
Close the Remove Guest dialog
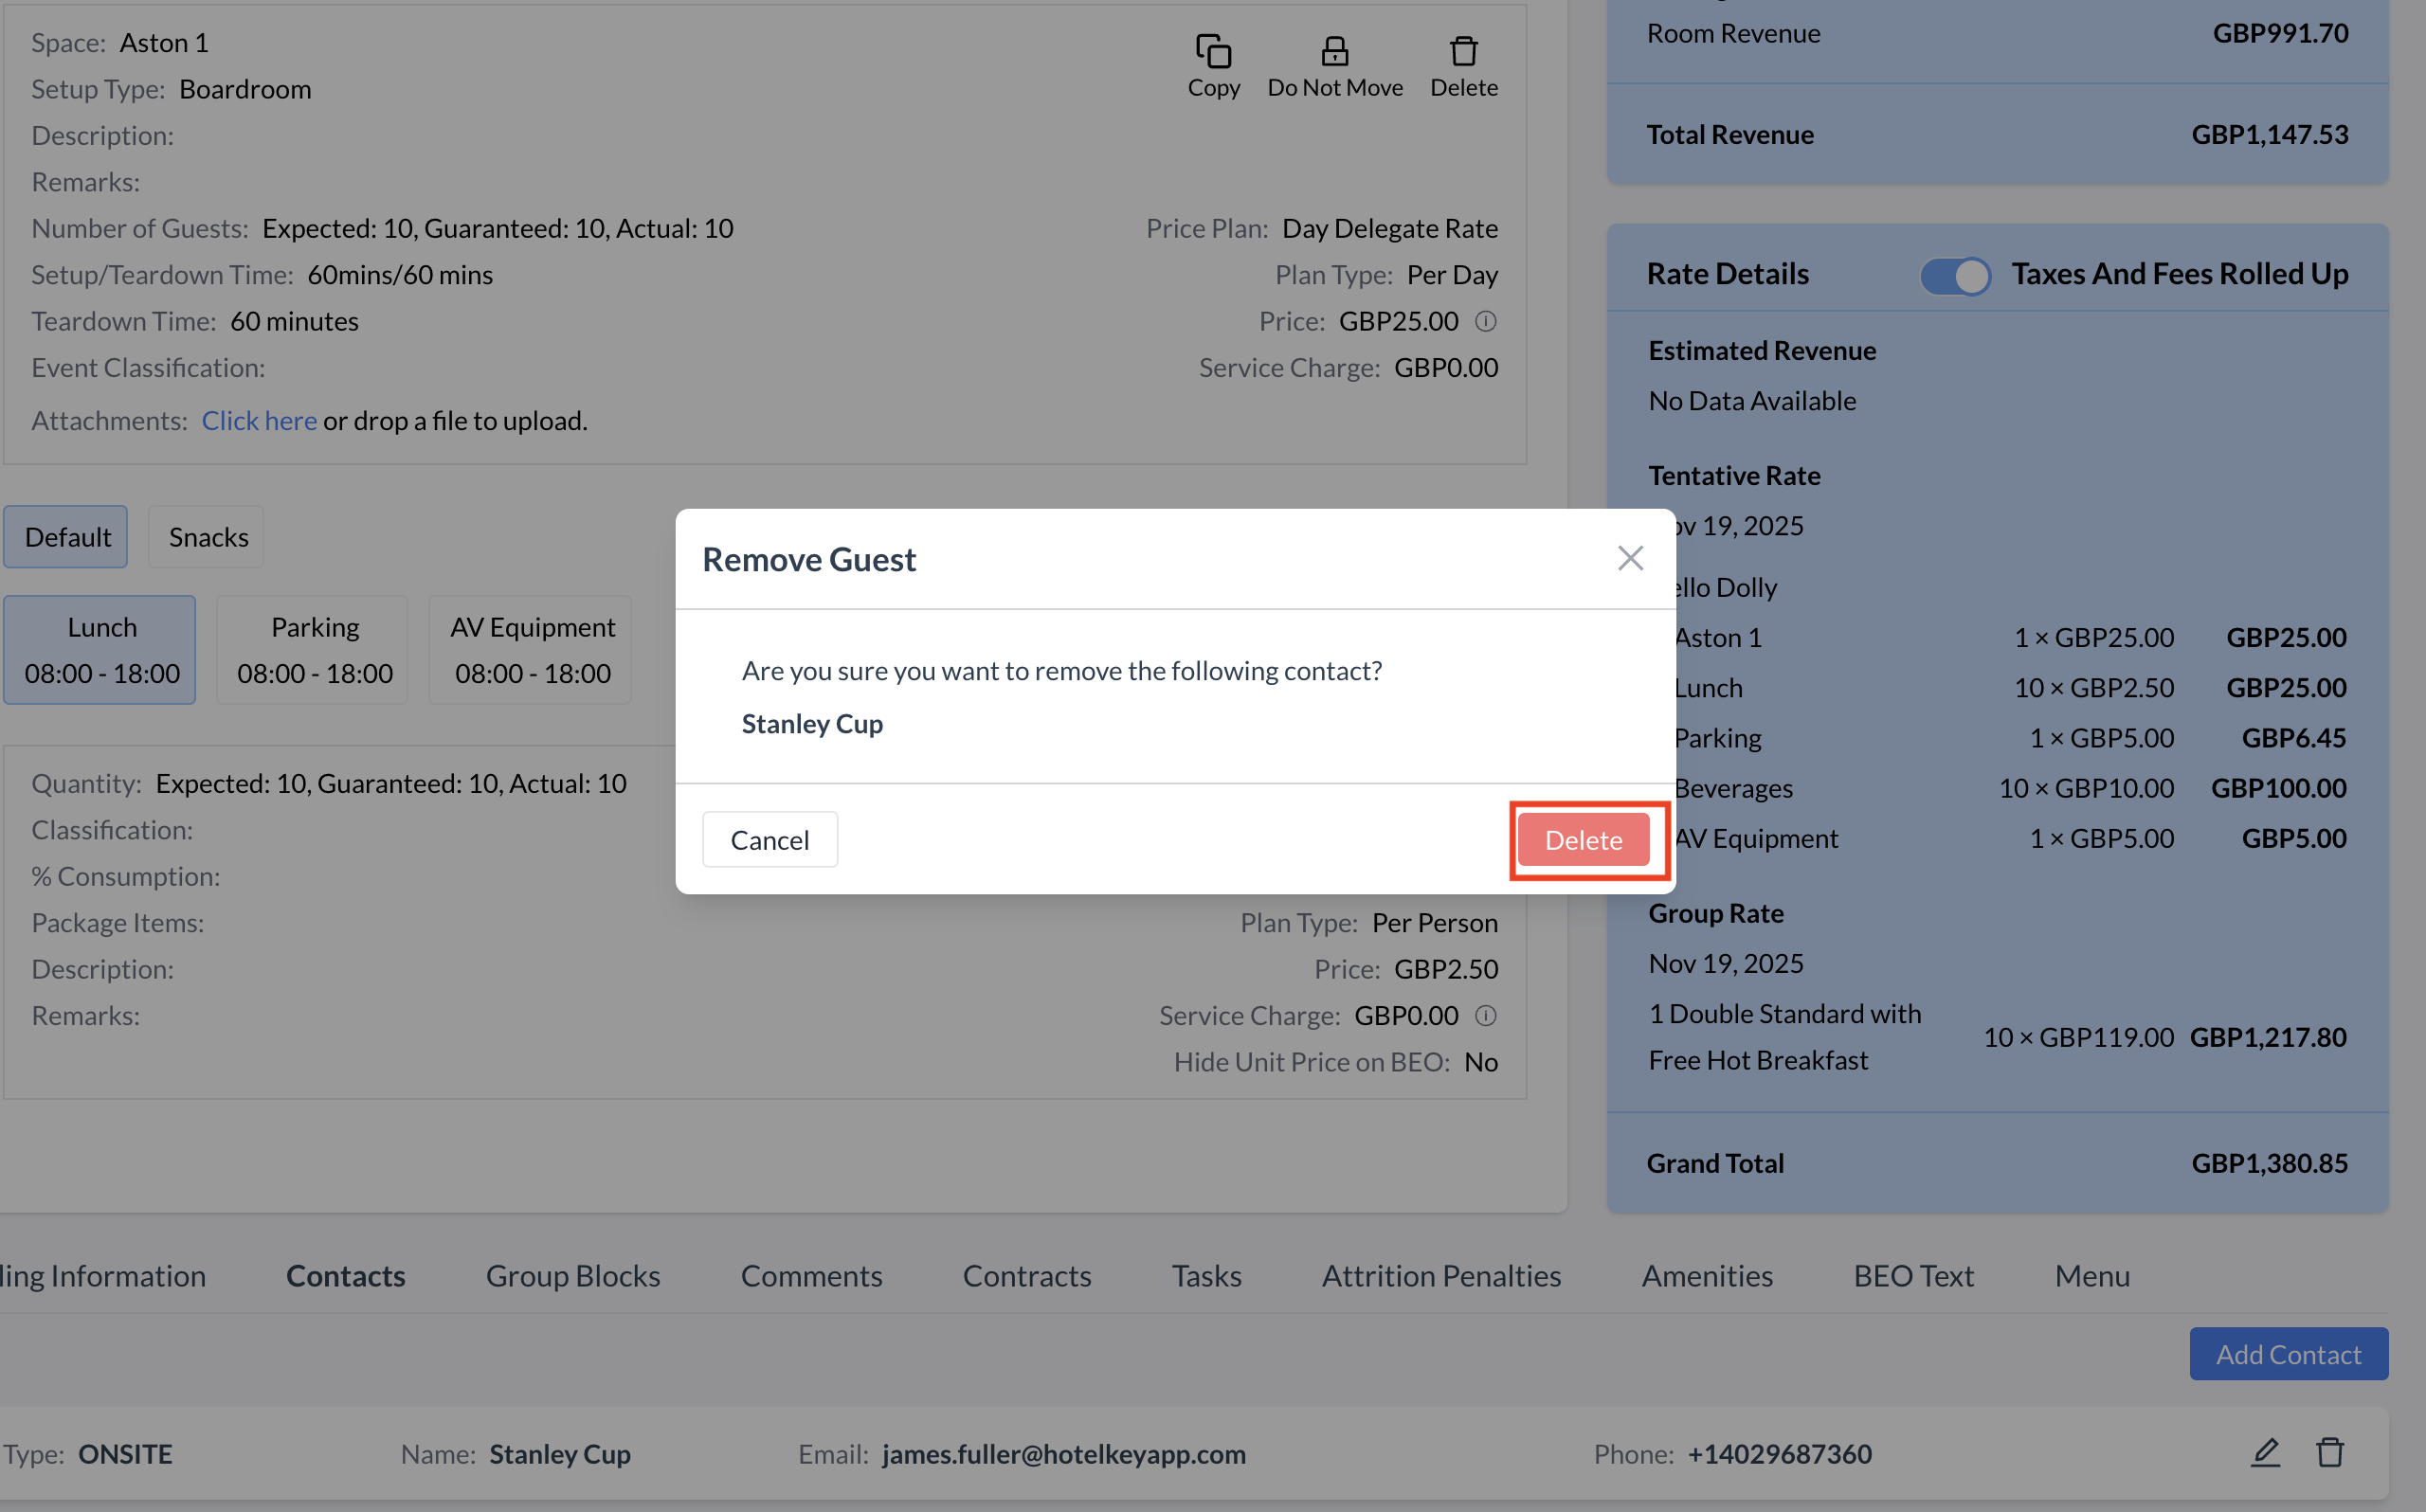click(x=1630, y=559)
